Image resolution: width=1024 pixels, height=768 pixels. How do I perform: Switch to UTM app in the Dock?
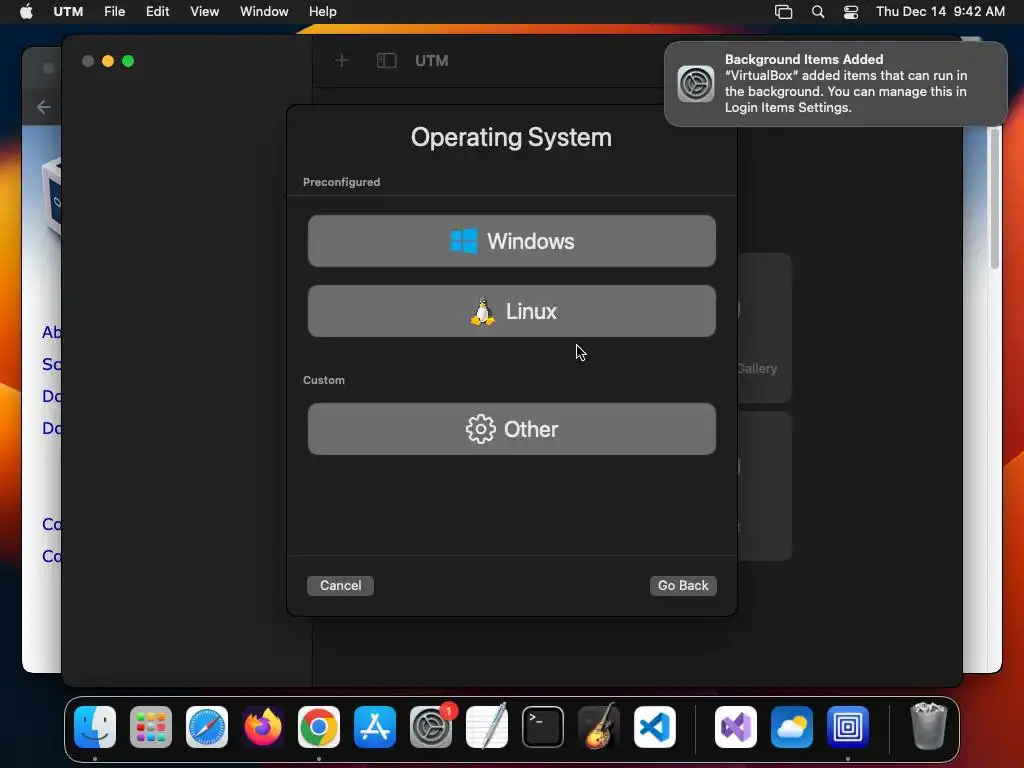pos(848,727)
